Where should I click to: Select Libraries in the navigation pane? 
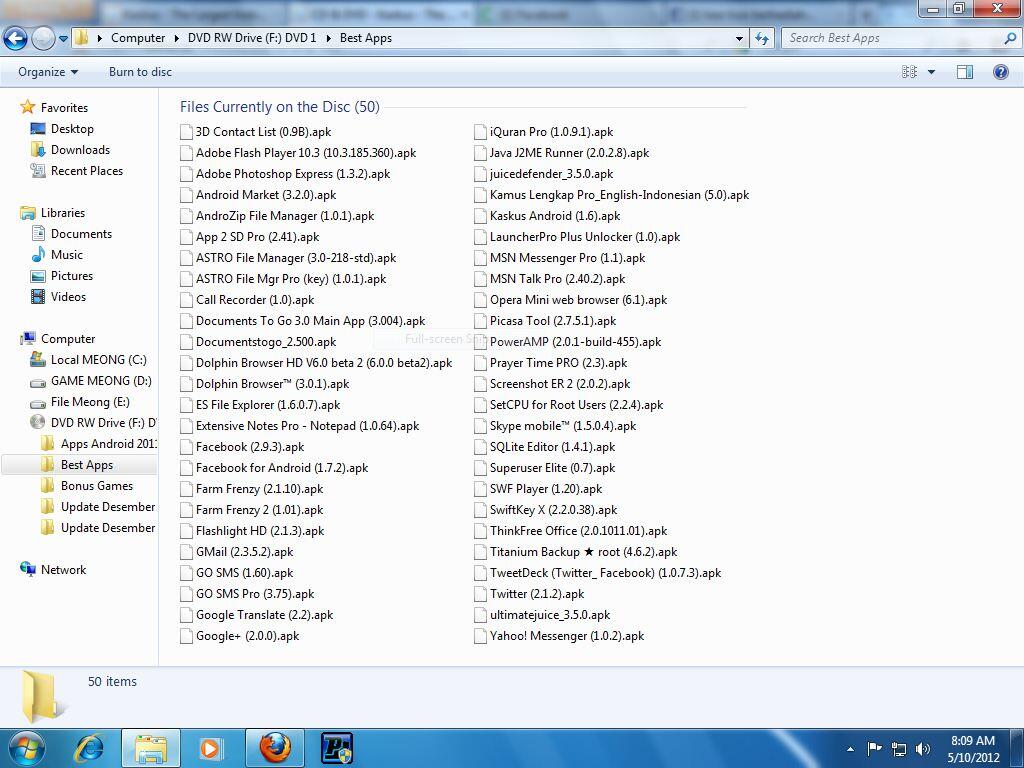pyautogui.click(x=63, y=213)
